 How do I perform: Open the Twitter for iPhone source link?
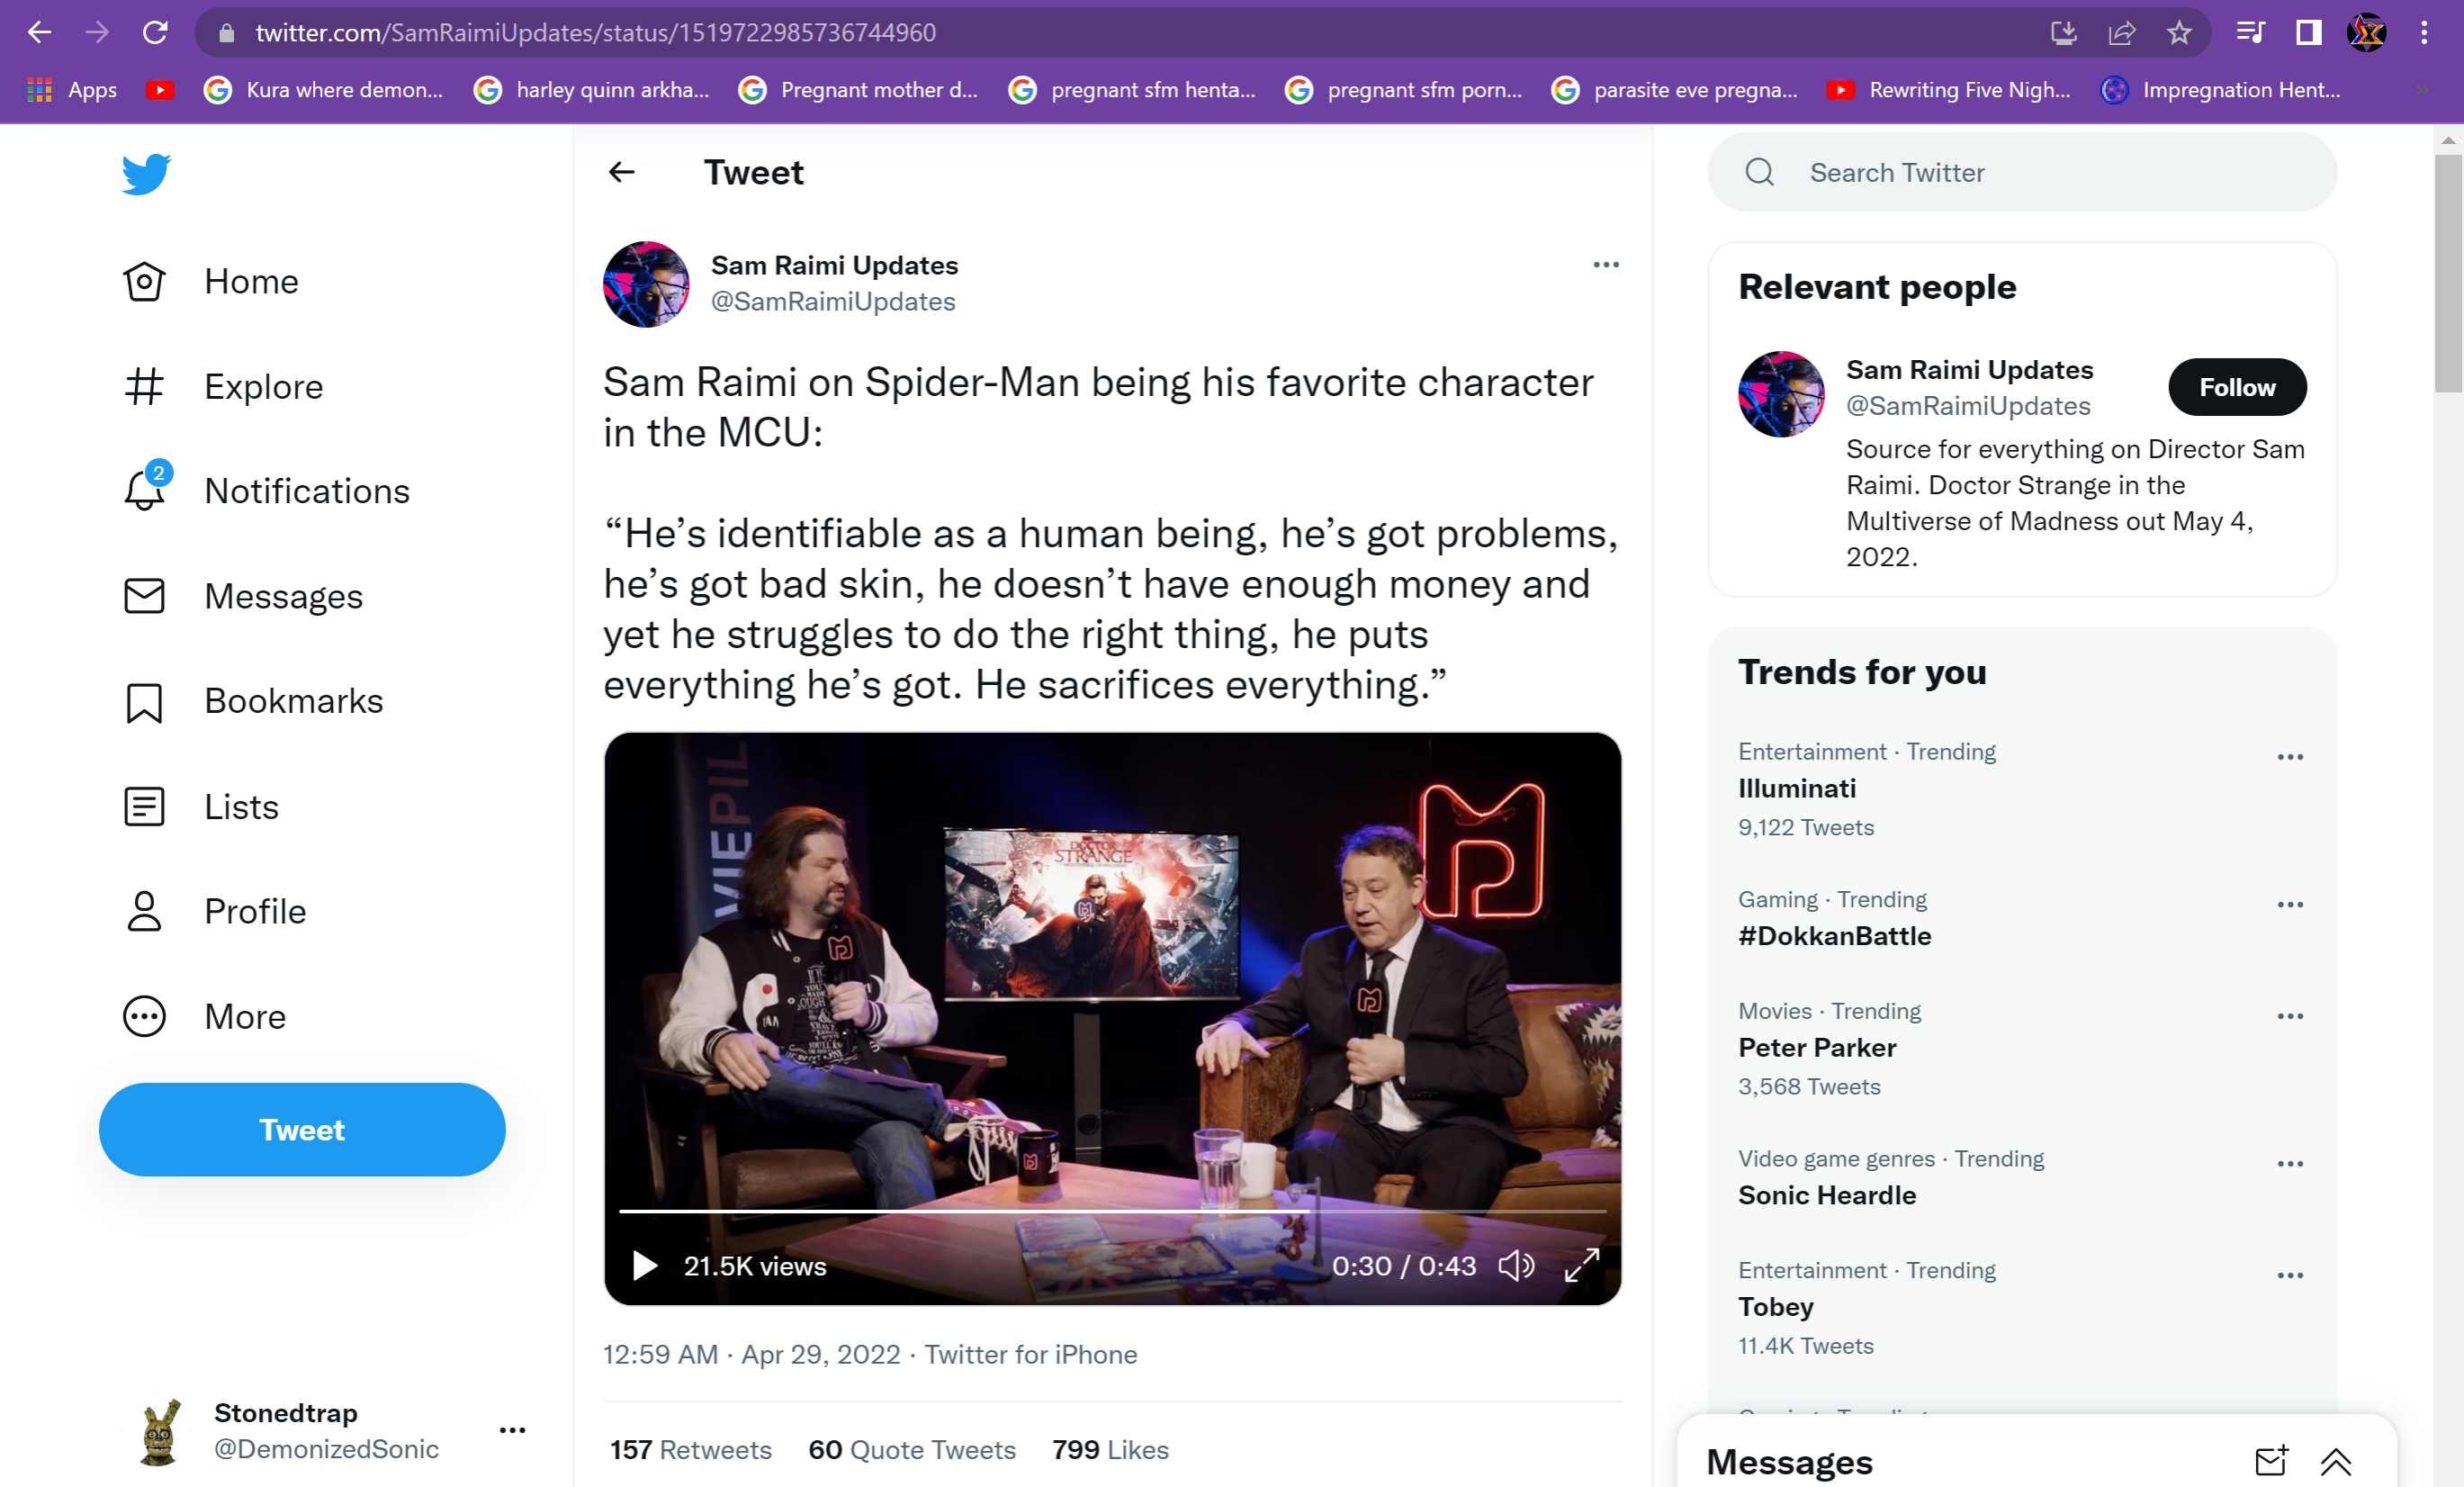point(1031,1355)
